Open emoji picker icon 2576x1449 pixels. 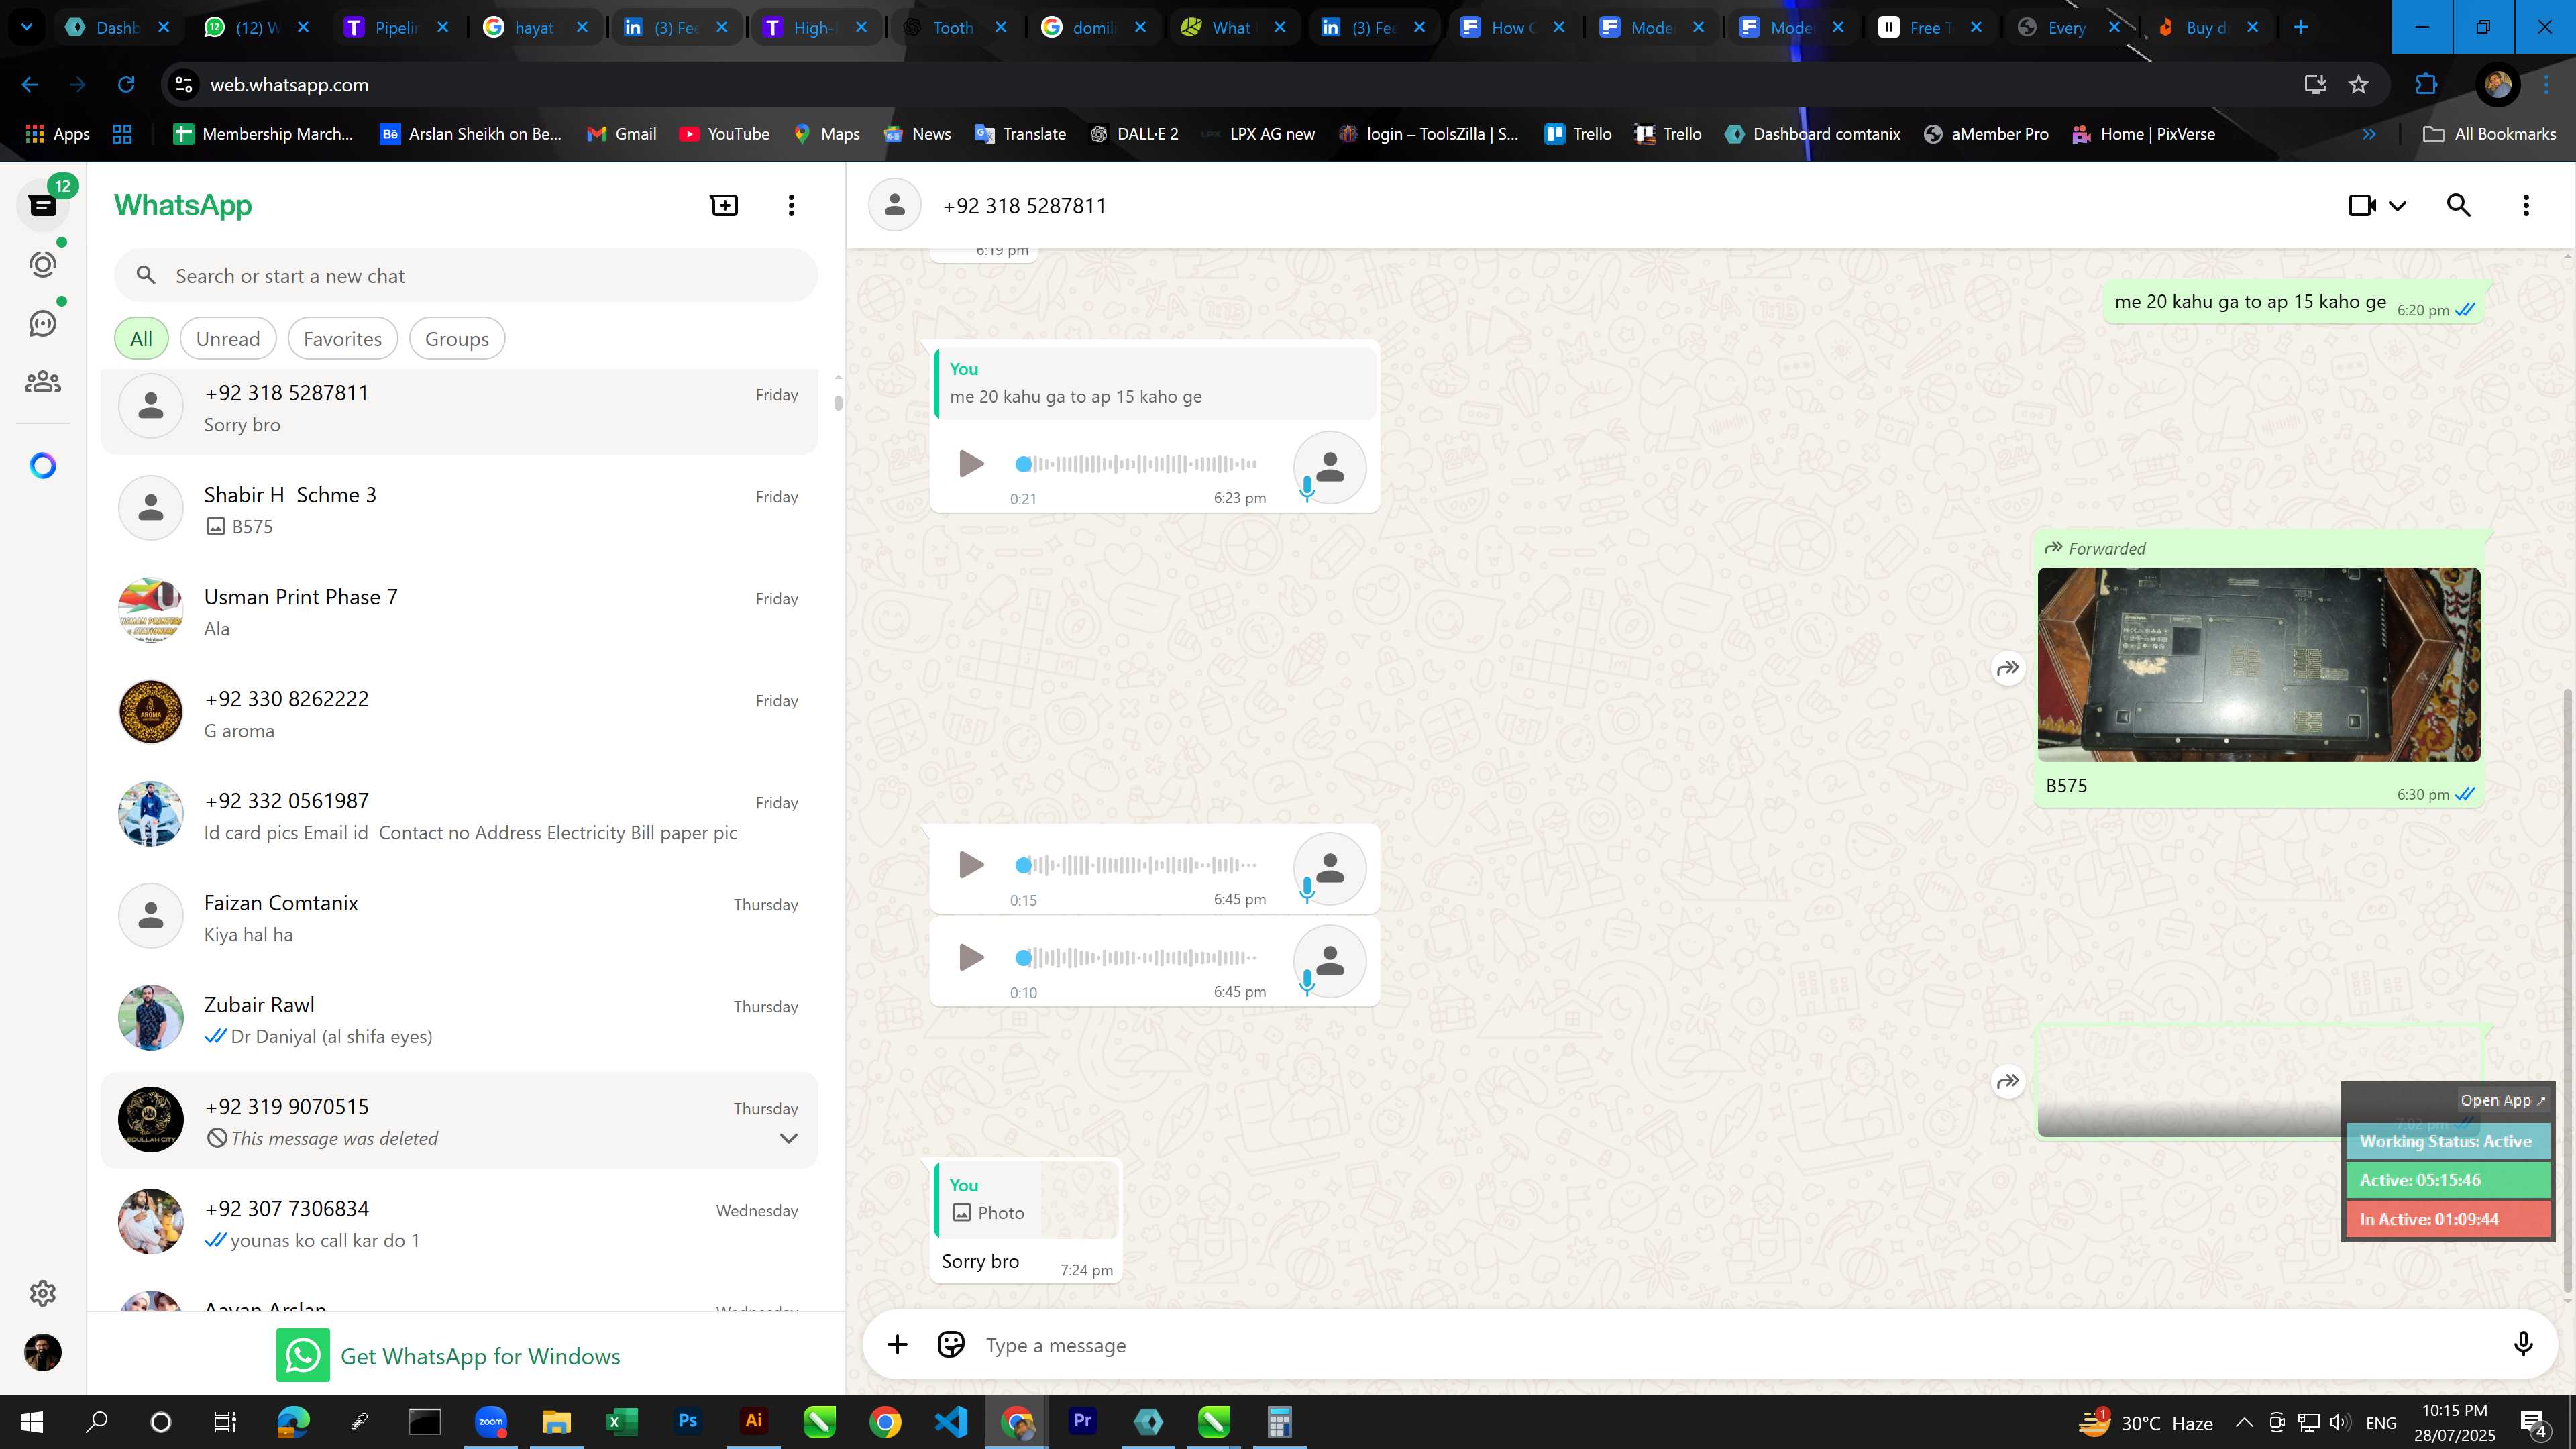pyautogui.click(x=951, y=1345)
